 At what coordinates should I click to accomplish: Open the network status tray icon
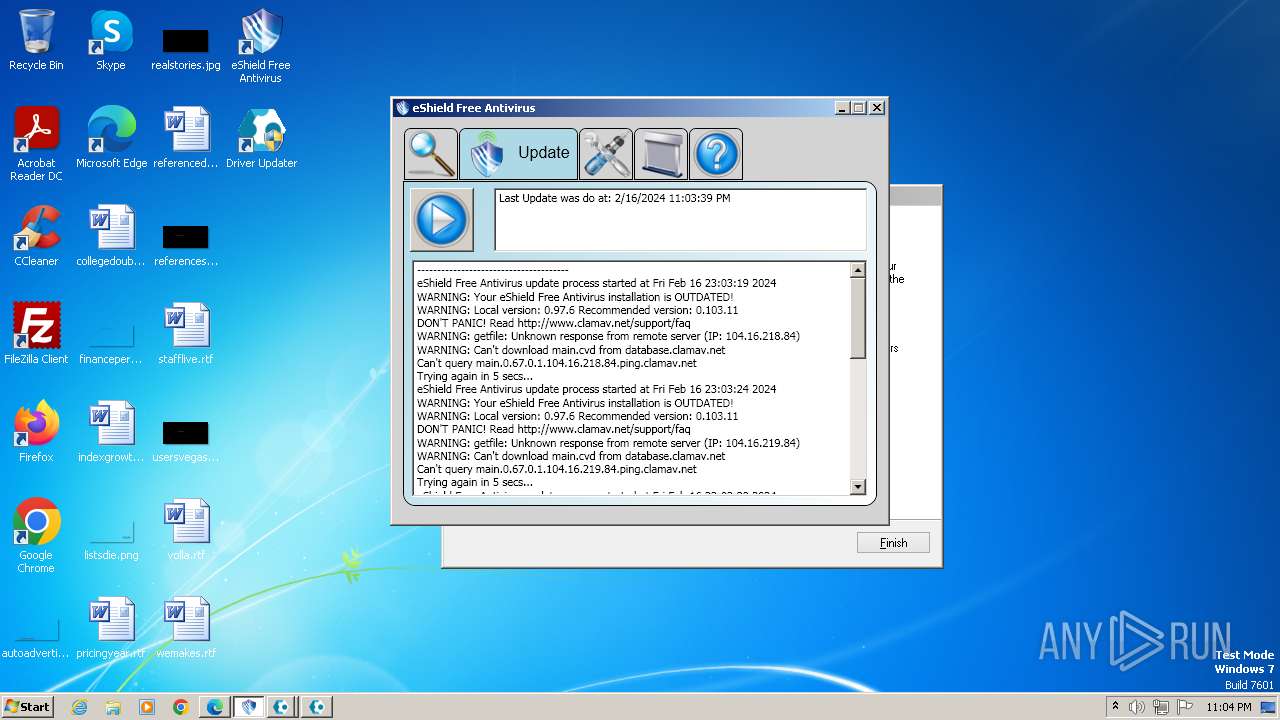click(1160, 707)
